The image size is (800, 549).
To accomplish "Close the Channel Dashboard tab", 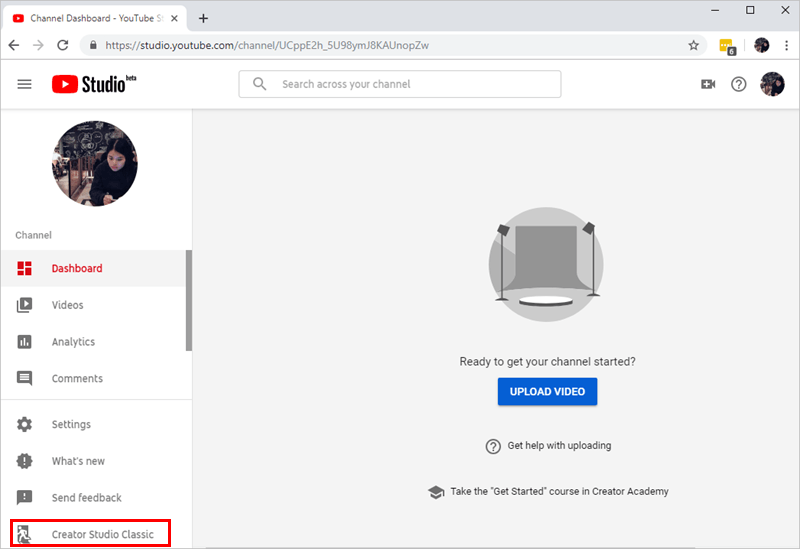I will [x=174, y=18].
